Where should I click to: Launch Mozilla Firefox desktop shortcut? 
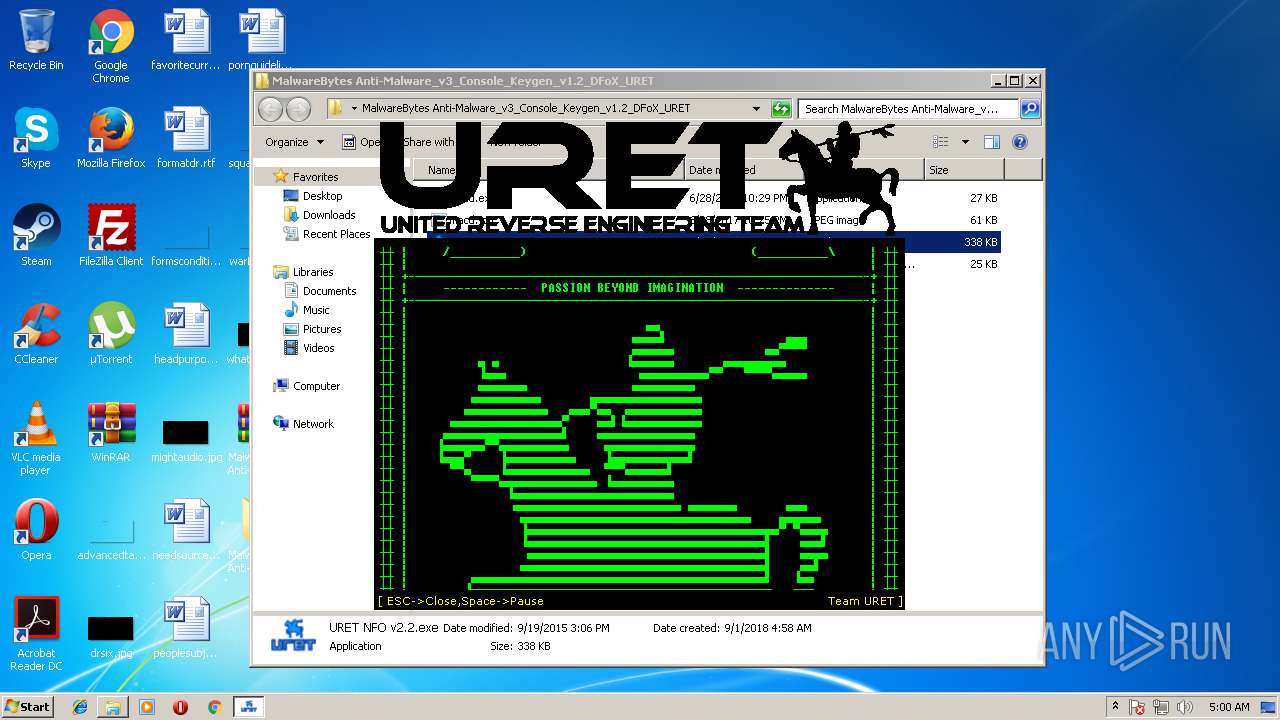[111, 138]
